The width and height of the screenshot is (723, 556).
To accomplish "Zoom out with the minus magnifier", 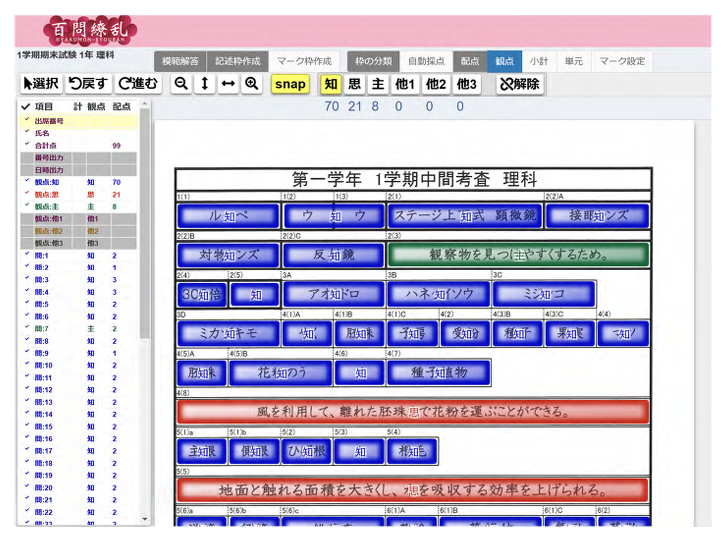I will click(181, 84).
